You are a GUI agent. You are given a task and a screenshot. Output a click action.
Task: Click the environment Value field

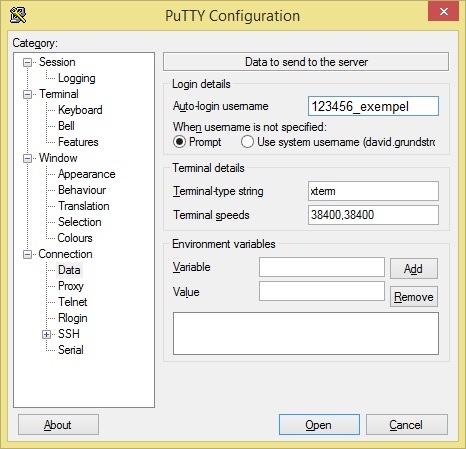pos(322,291)
